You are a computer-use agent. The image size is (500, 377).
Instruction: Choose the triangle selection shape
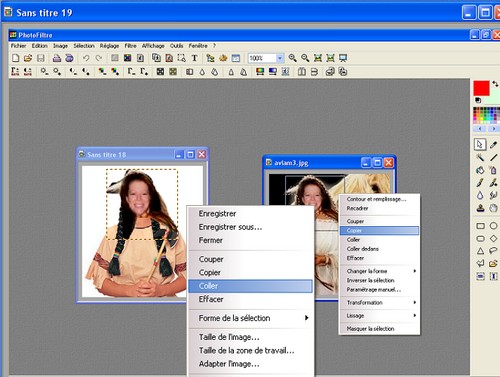click(480, 251)
